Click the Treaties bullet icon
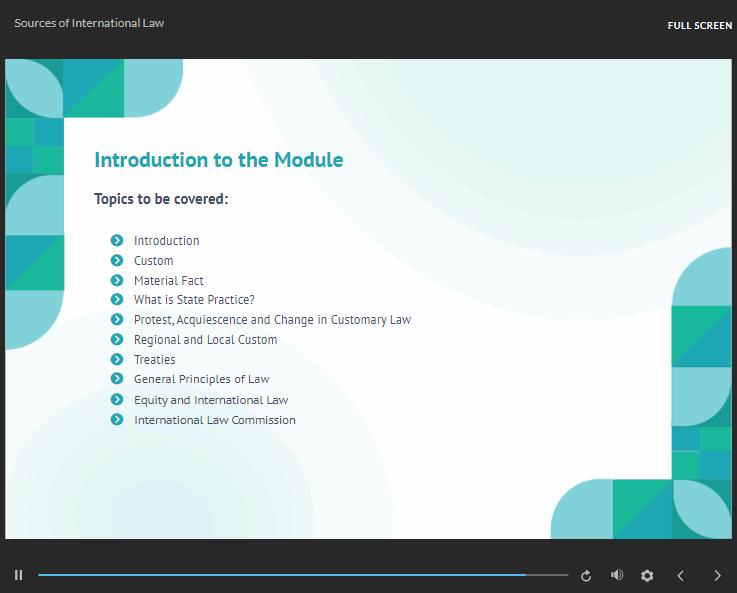 coord(117,359)
